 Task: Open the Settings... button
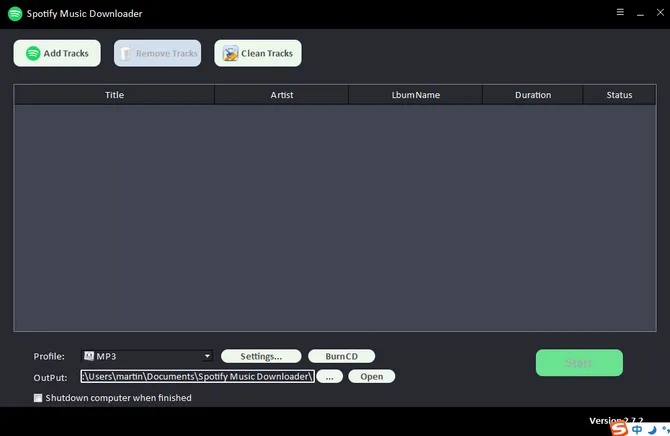pos(261,356)
